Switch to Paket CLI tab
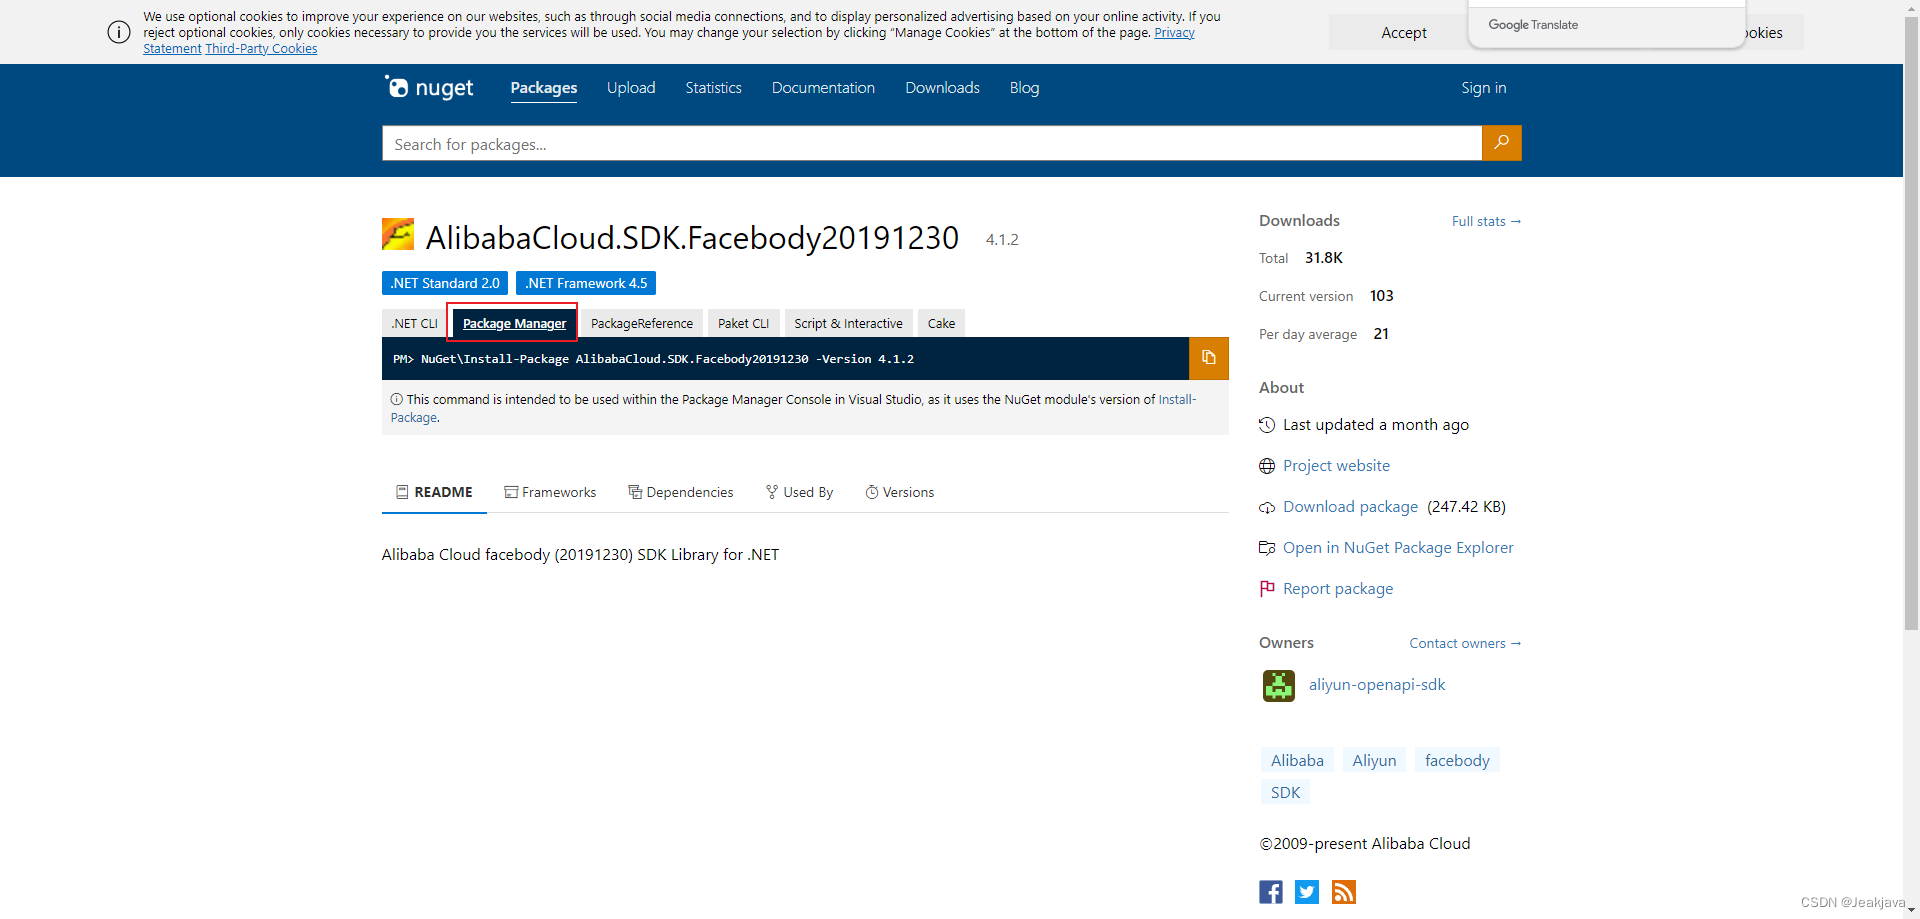 (743, 323)
